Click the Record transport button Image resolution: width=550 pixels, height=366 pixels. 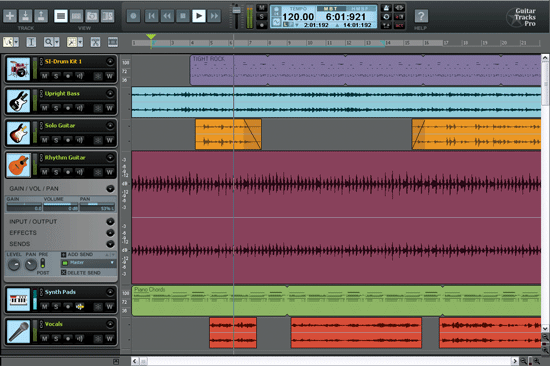133,16
